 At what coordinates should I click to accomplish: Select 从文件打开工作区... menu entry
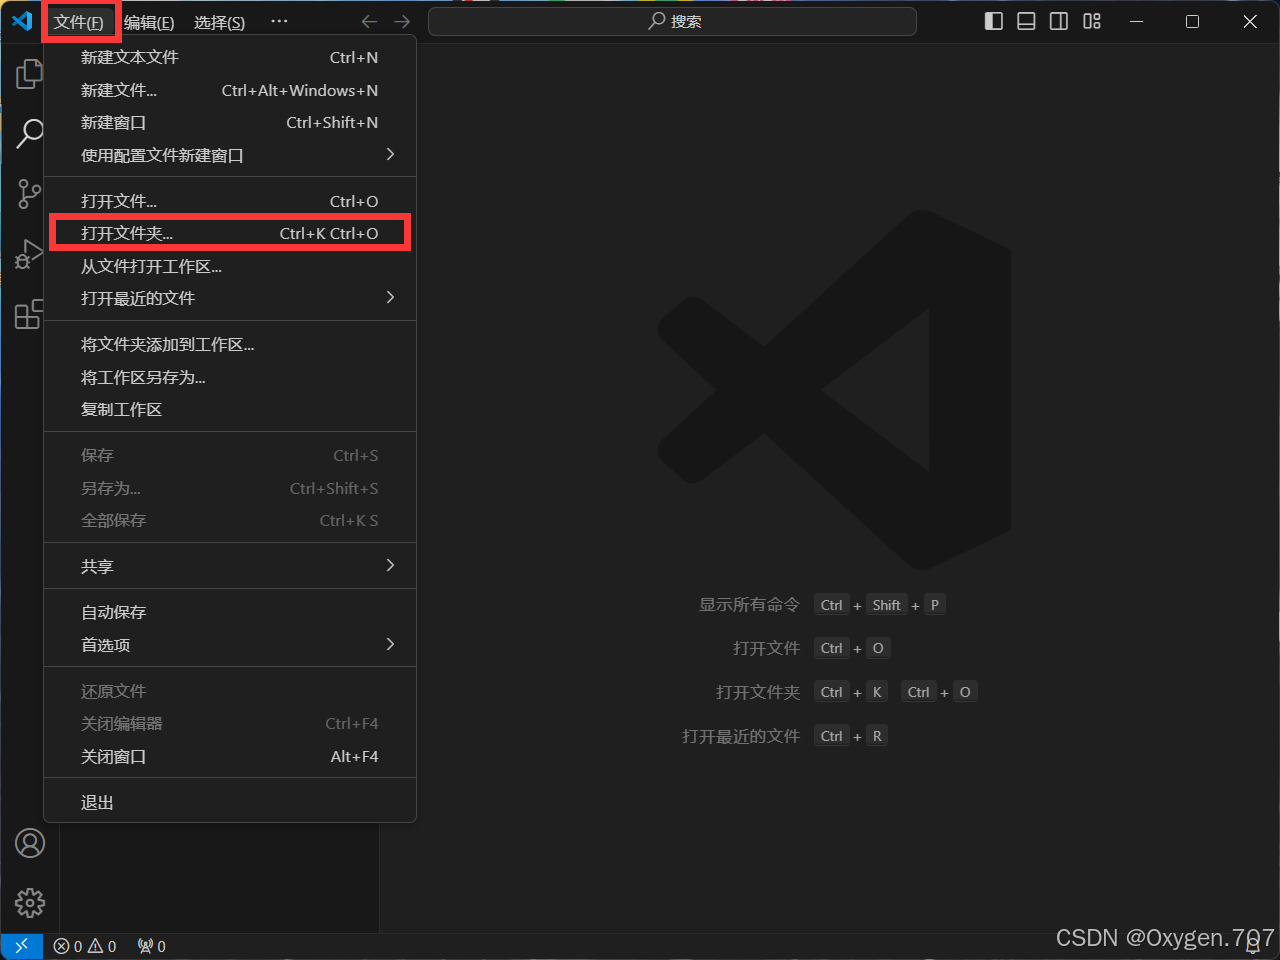(x=230, y=267)
